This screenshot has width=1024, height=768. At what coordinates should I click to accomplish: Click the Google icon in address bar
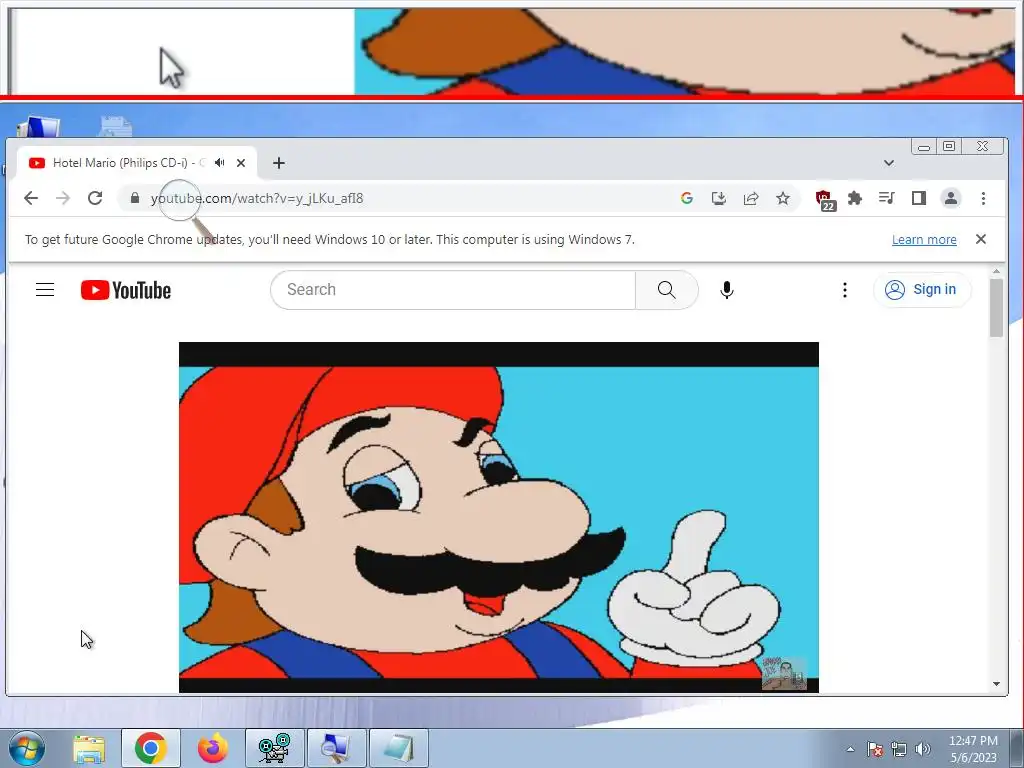[686, 198]
